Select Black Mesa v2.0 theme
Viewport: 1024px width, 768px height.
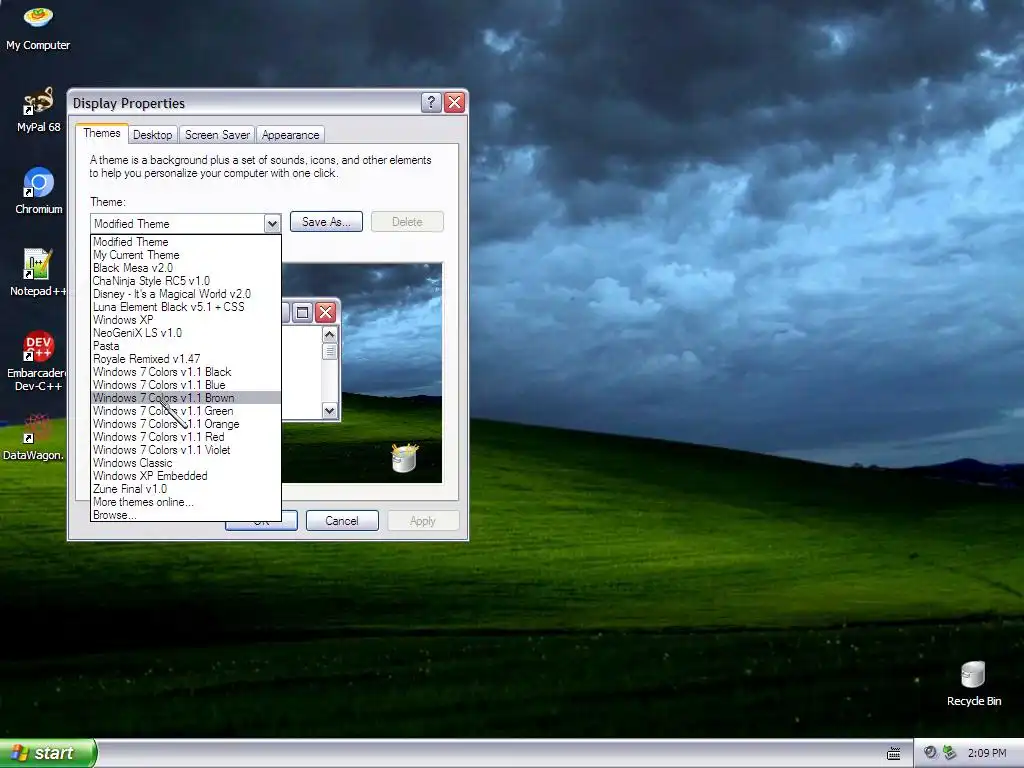[x=185, y=268]
